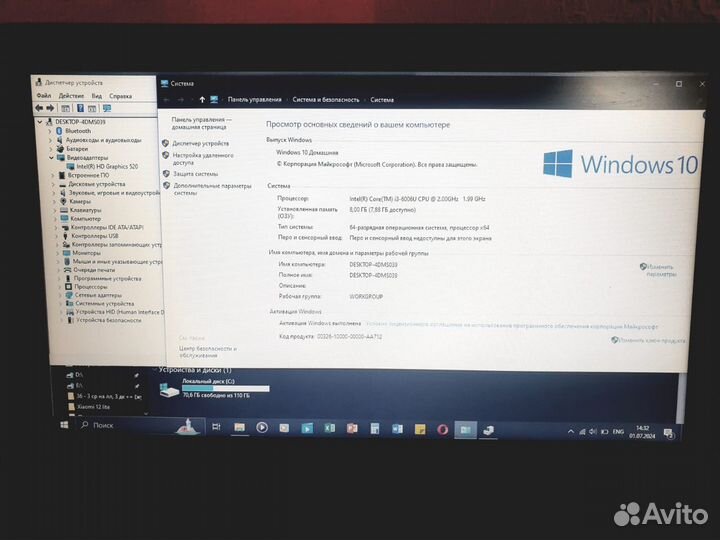Open the Действие menu in Device Manager
This screenshot has width=720, height=540.
pos(71,96)
